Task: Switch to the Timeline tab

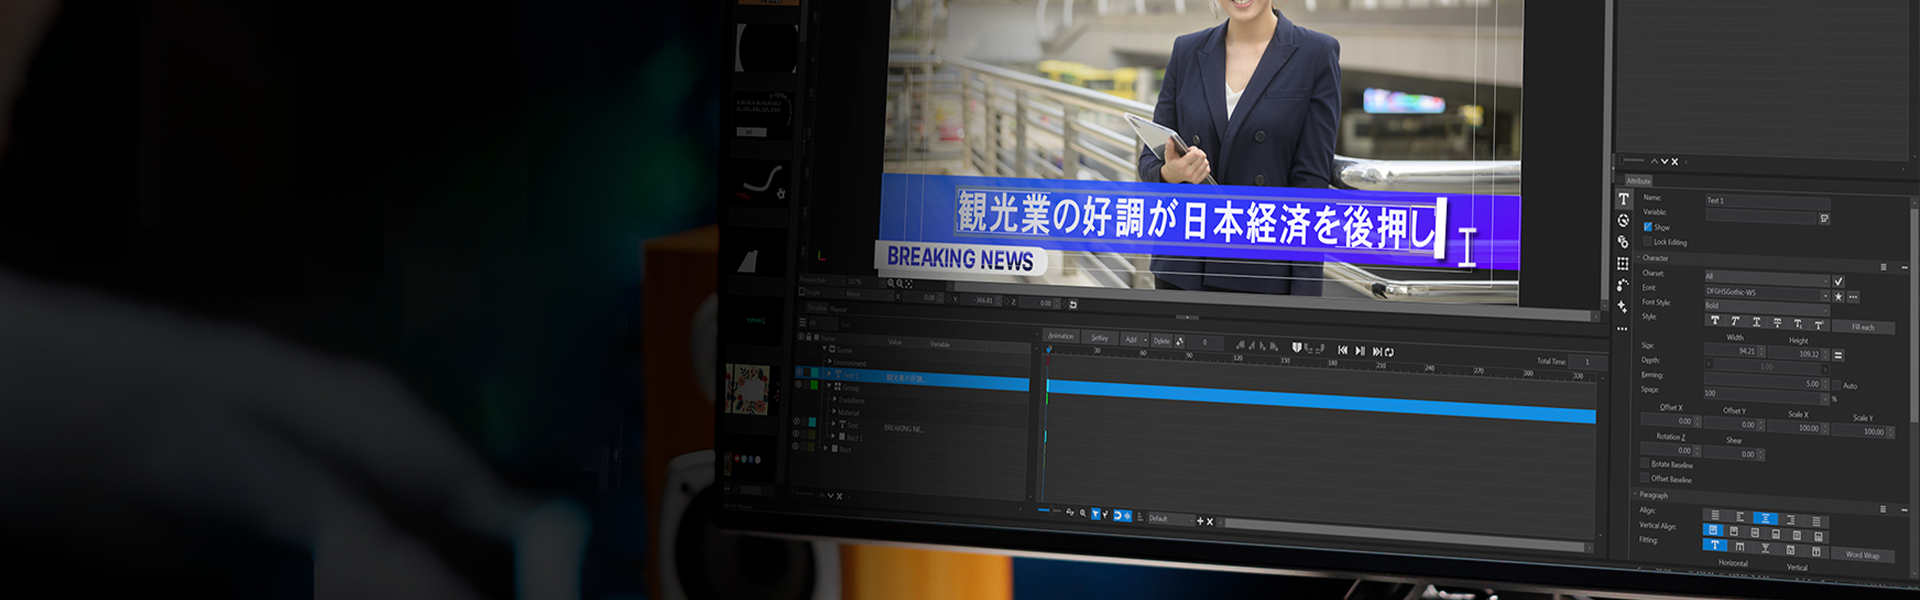Action: pyautogui.click(x=817, y=308)
